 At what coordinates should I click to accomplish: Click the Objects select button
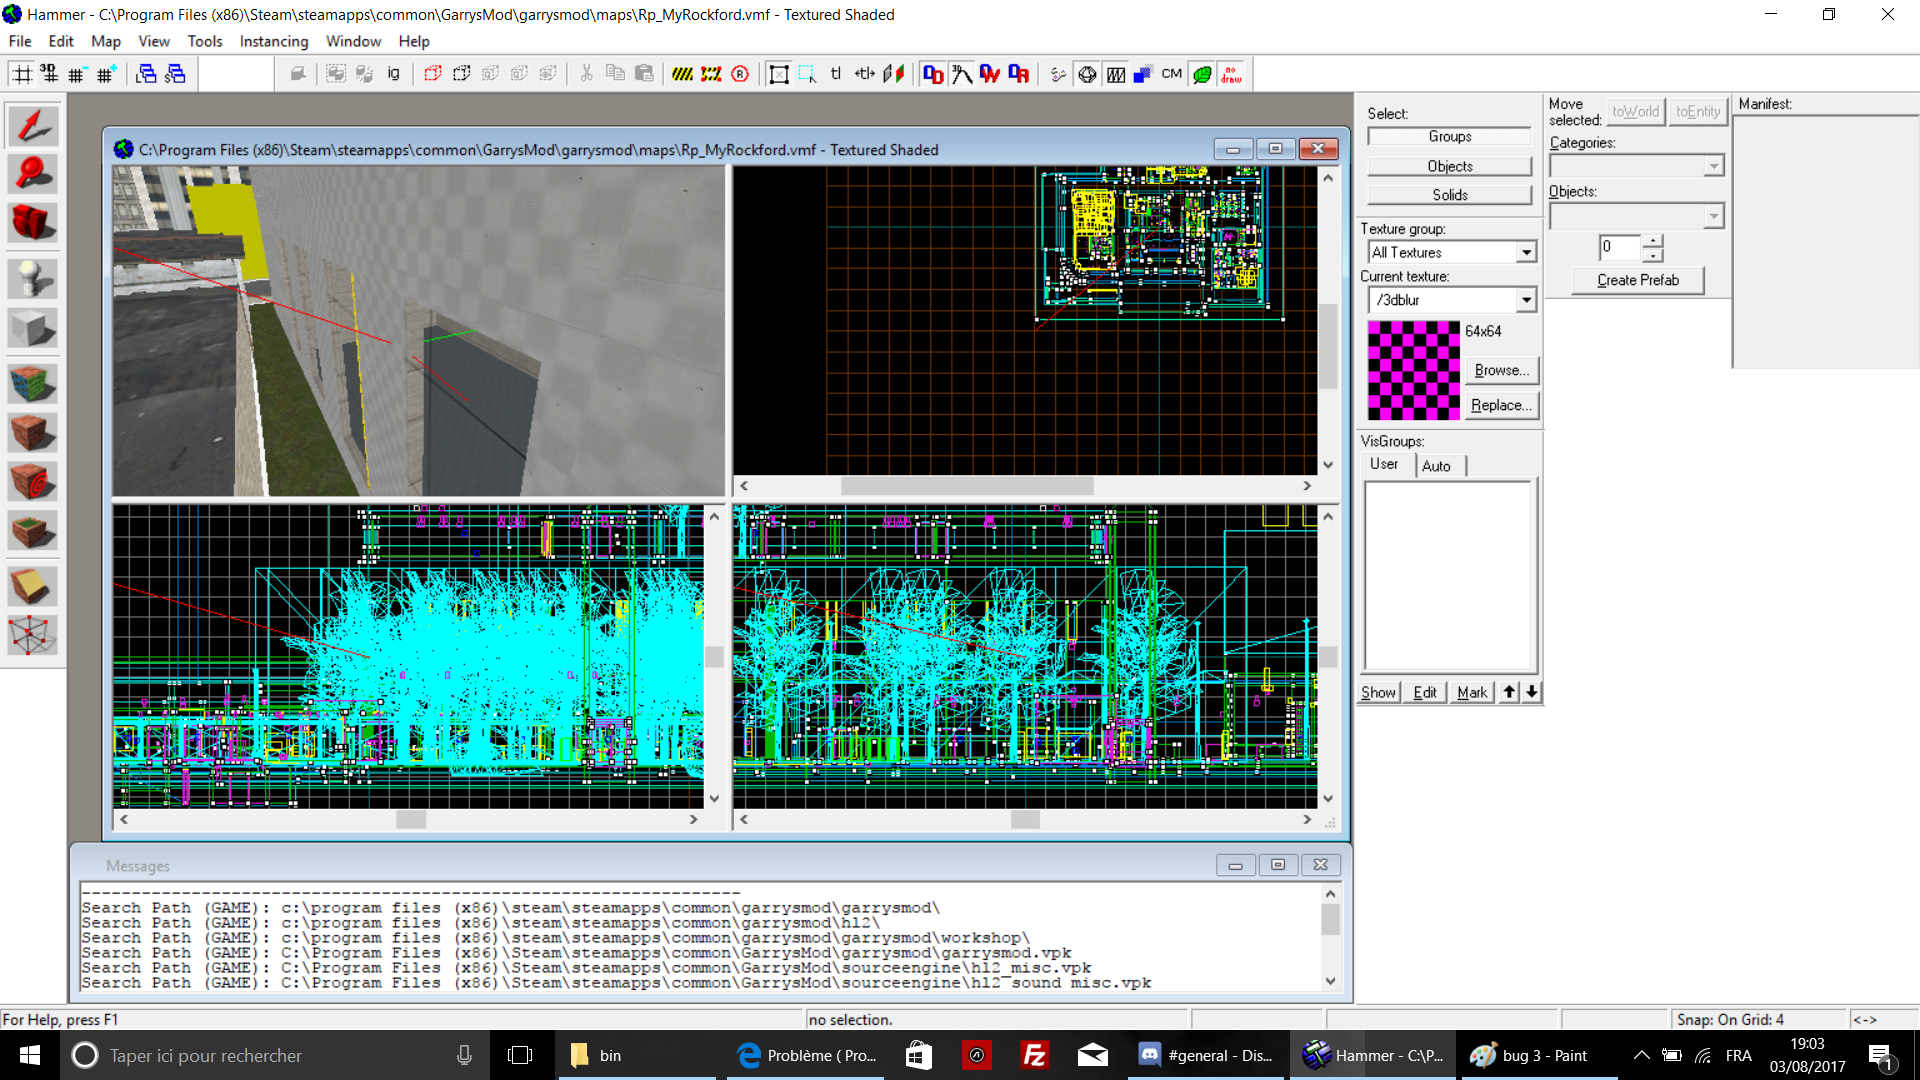click(1449, 166)
